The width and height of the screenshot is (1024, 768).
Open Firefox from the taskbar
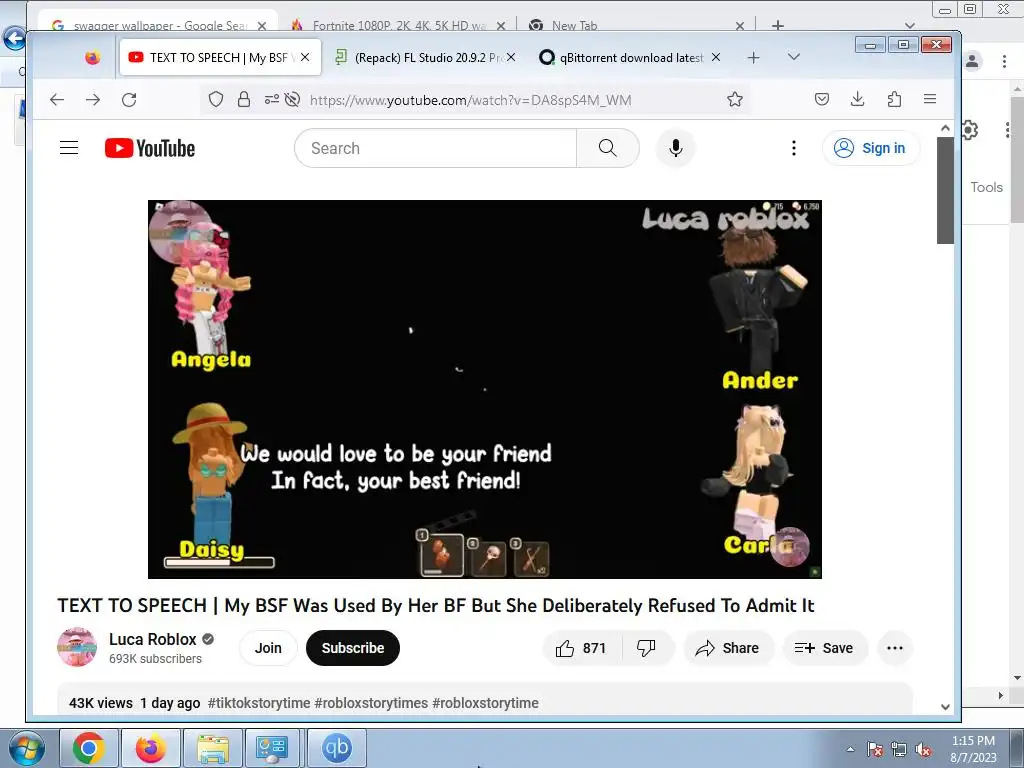[150, 748]
